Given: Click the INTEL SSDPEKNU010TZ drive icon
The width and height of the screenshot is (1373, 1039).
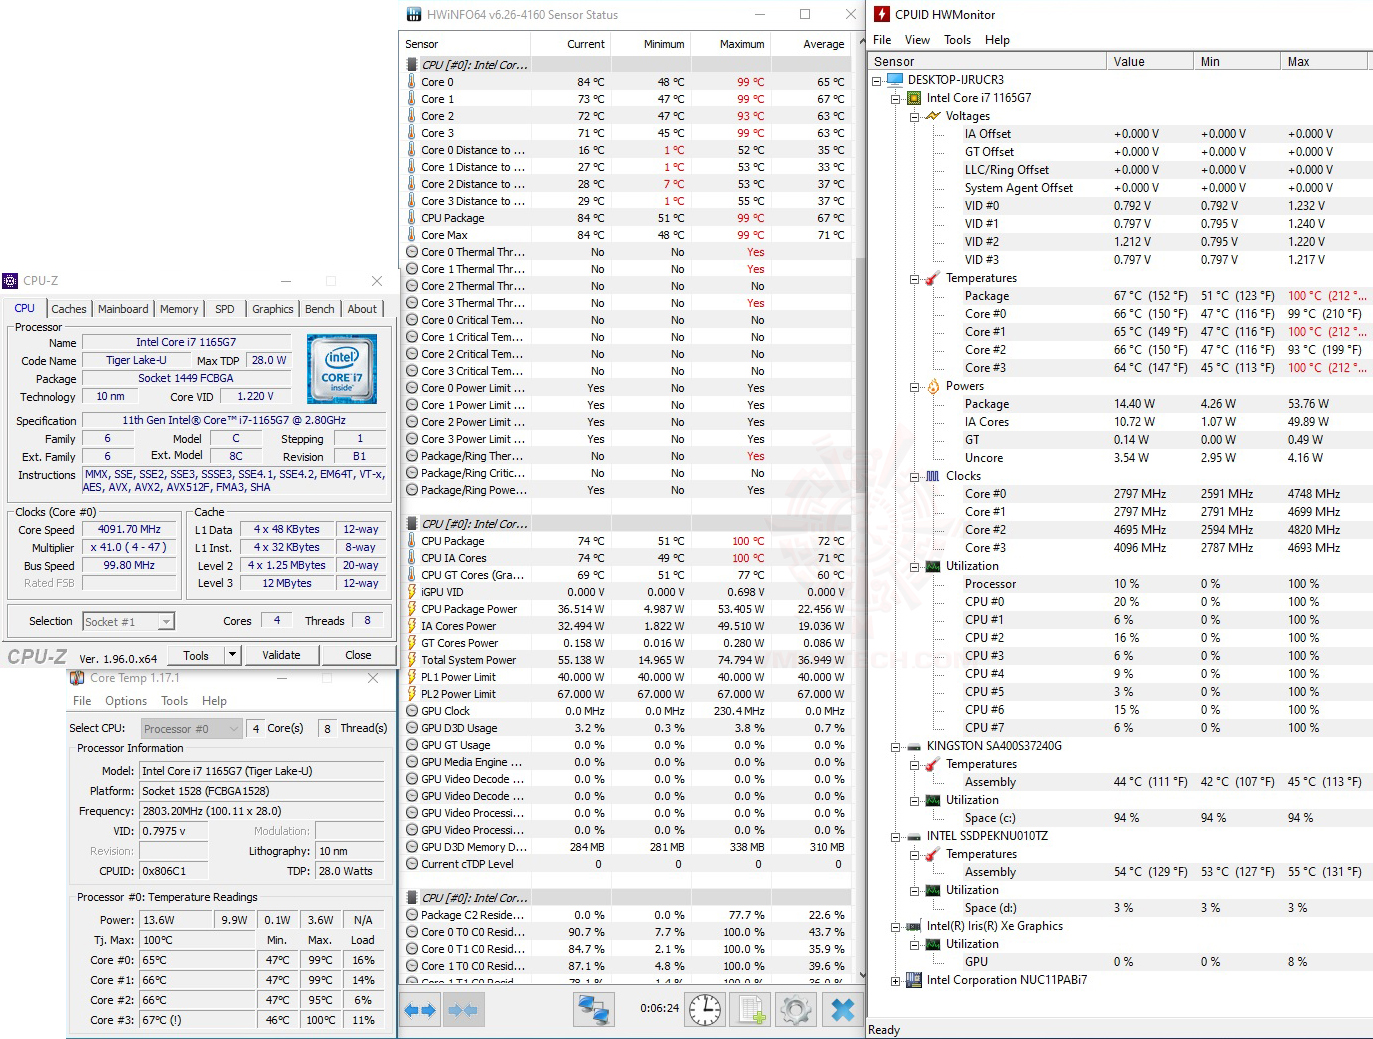Looking at the screenshot, I should [914, 836].
